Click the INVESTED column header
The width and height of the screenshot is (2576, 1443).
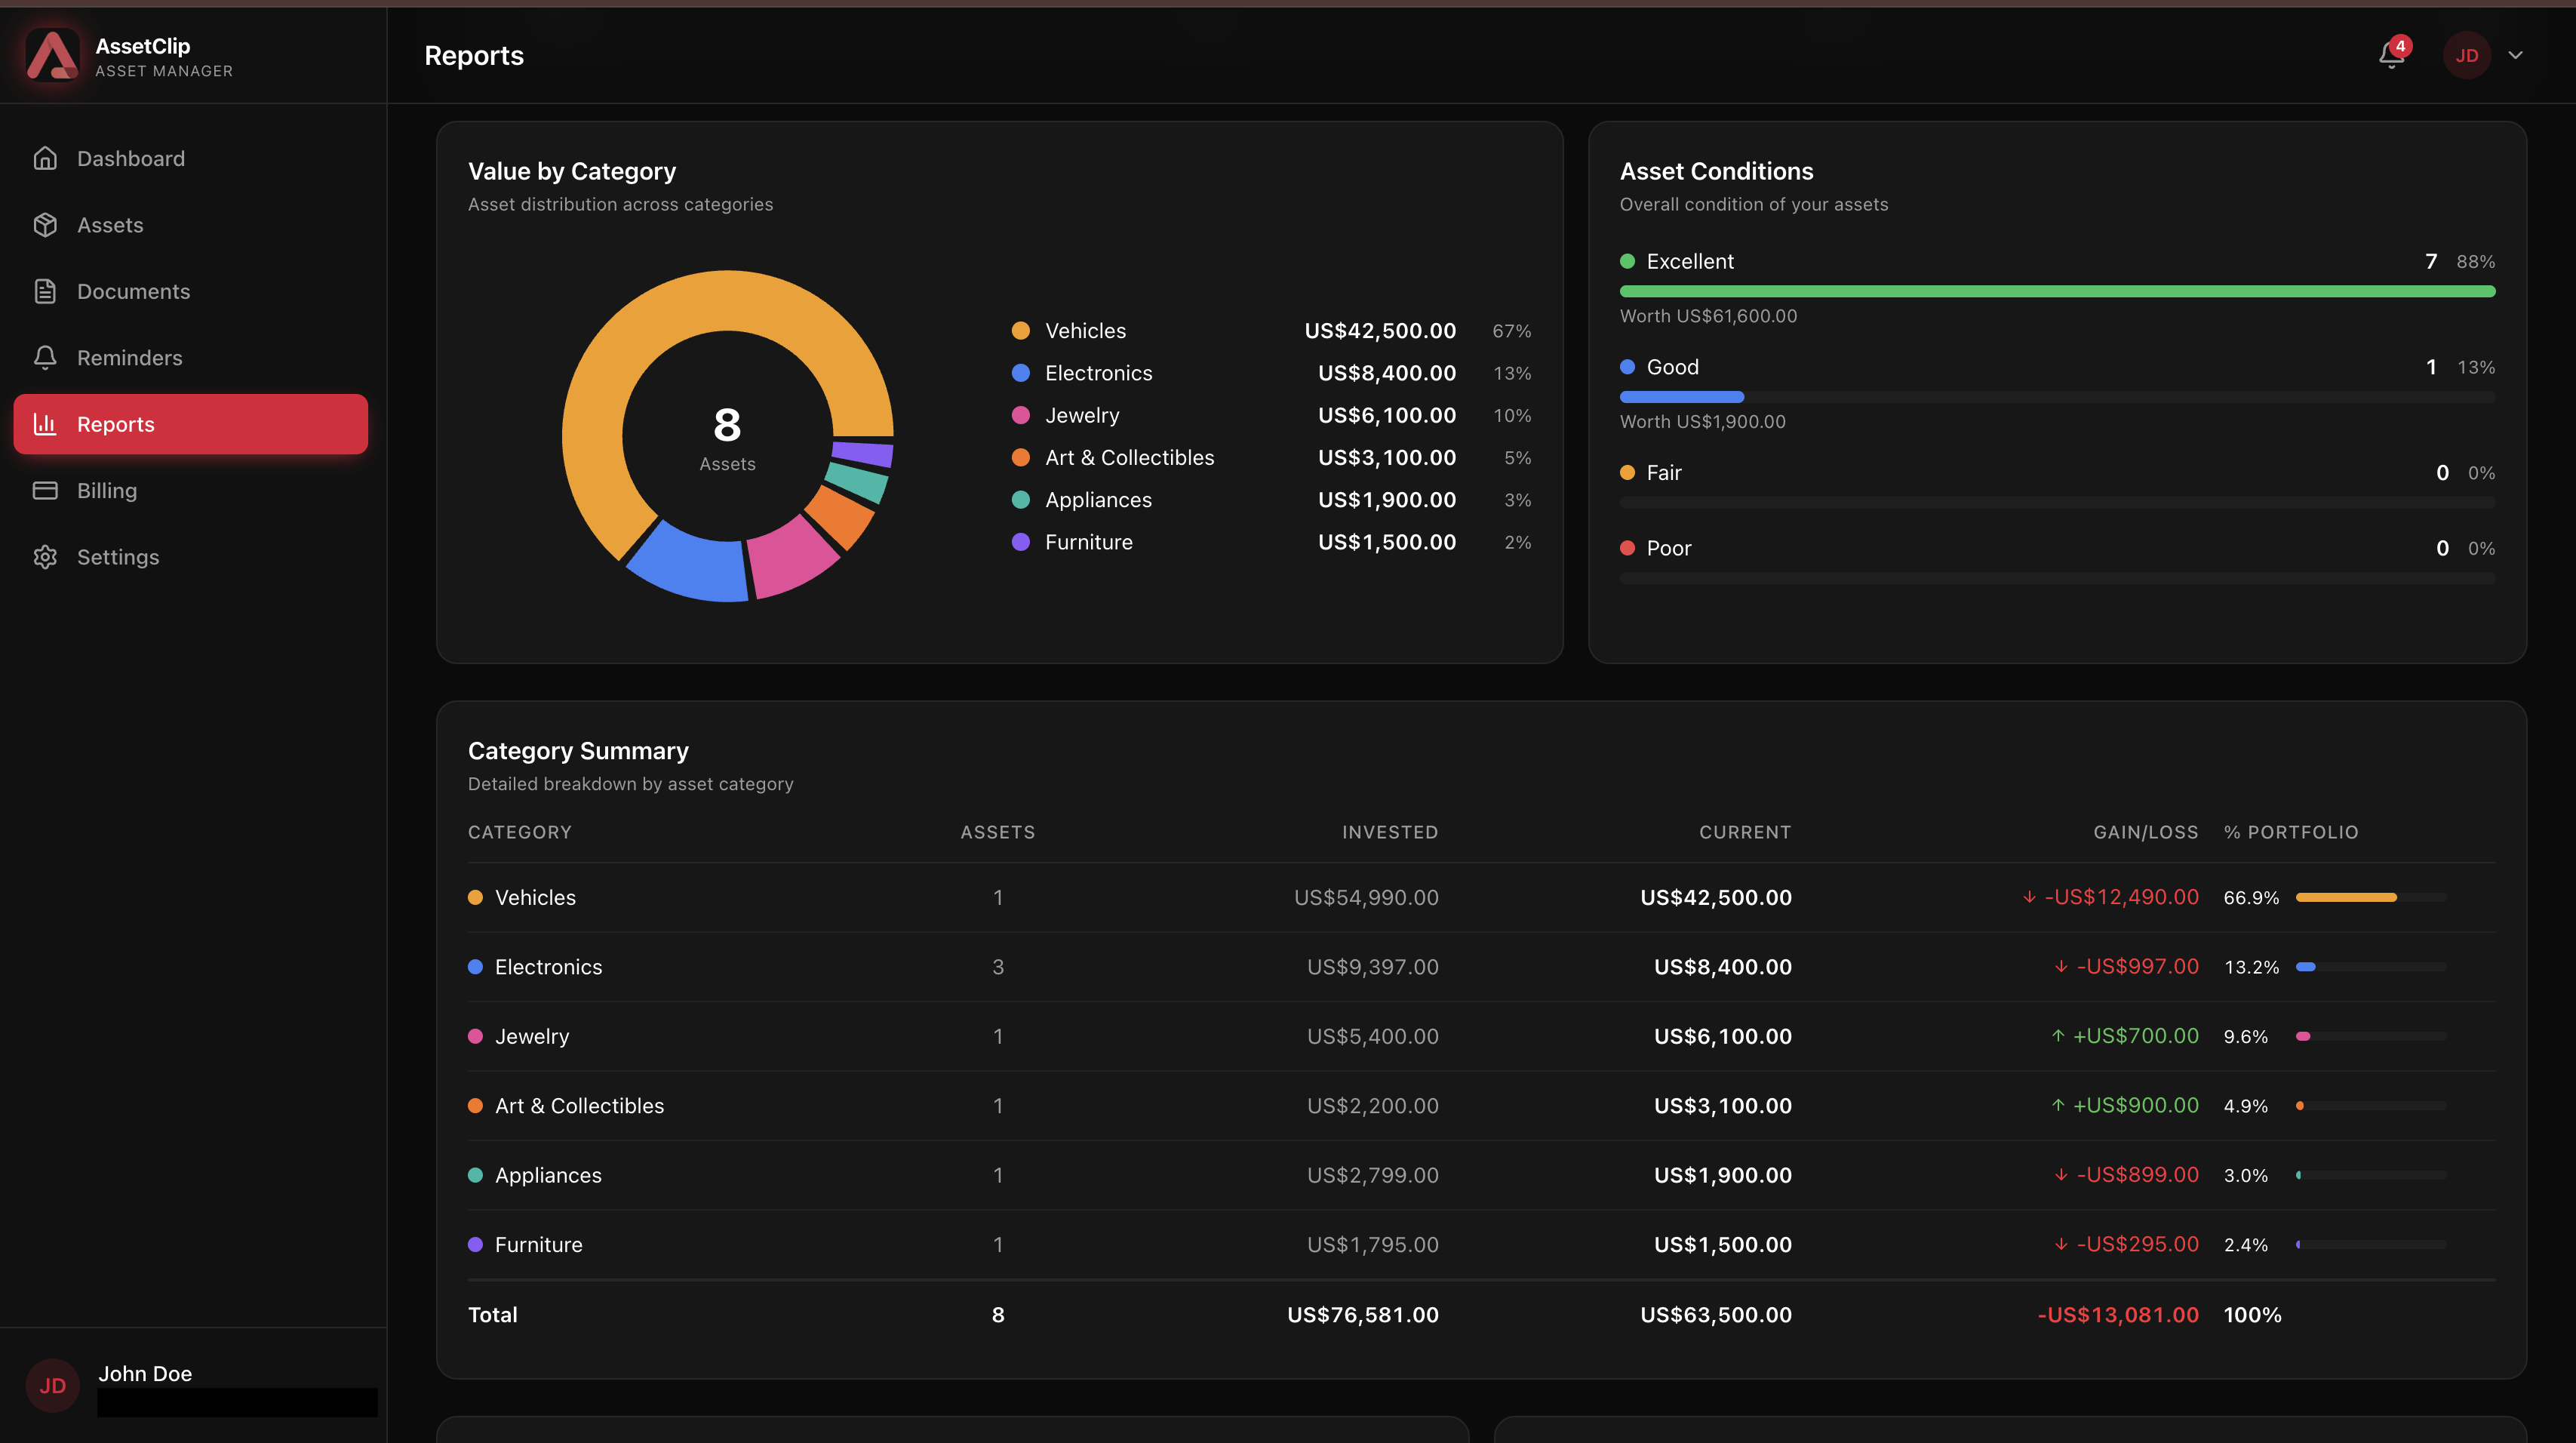click(1390, 832)
